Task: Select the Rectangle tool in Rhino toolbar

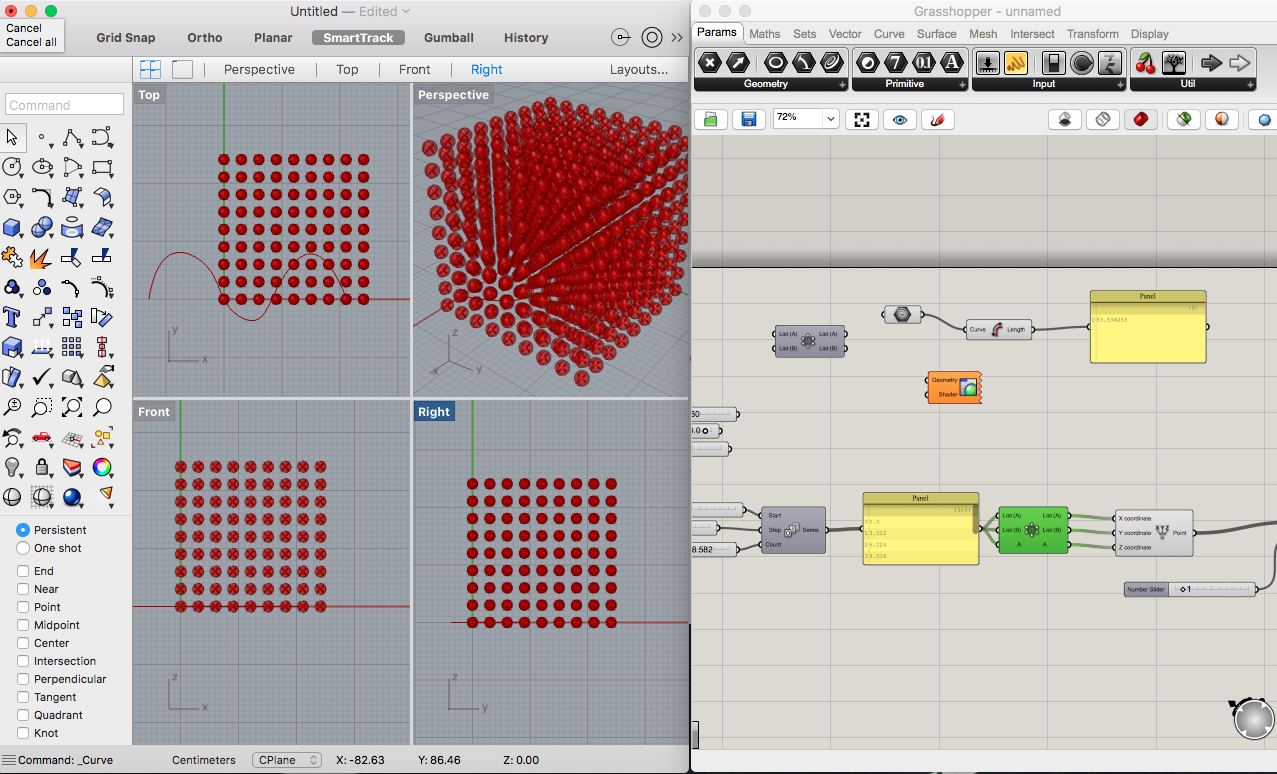Action: pyautogui.click(x=102, y=167)
